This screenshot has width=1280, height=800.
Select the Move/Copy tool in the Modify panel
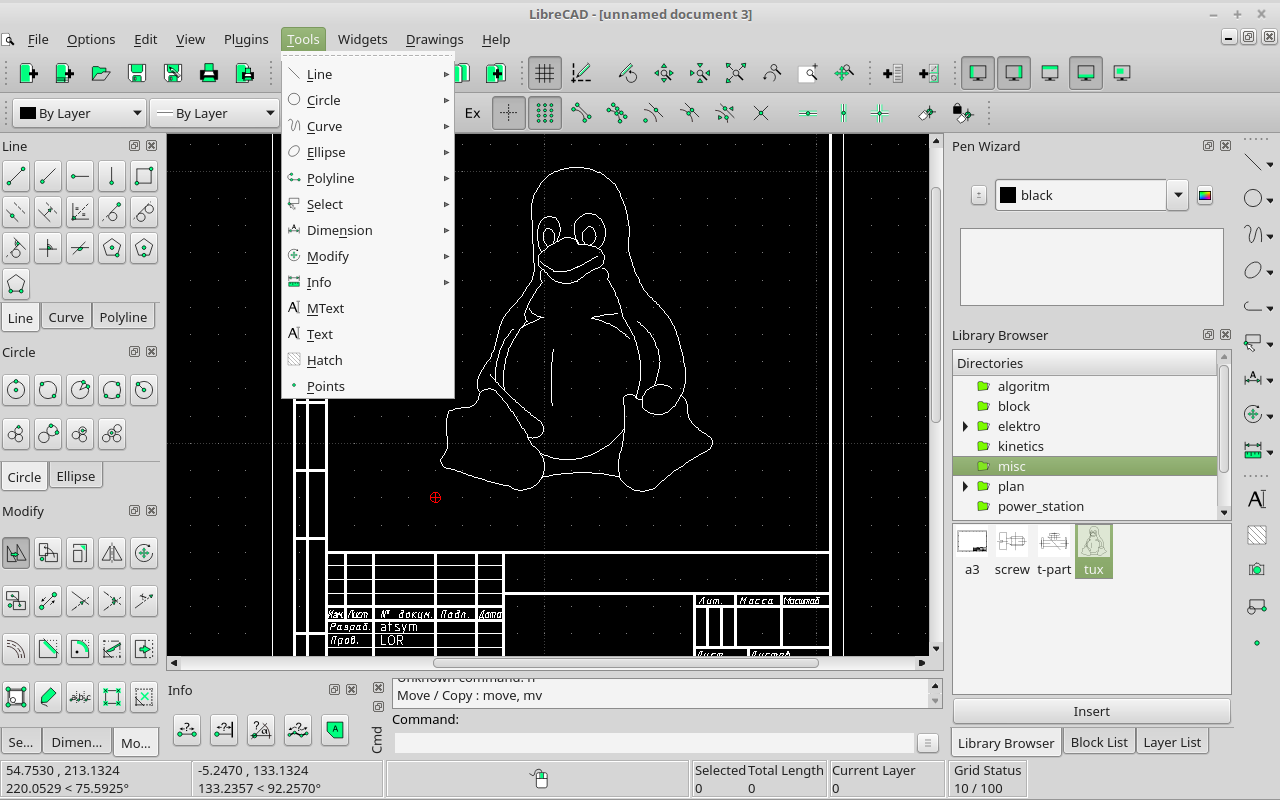[16, 552]
